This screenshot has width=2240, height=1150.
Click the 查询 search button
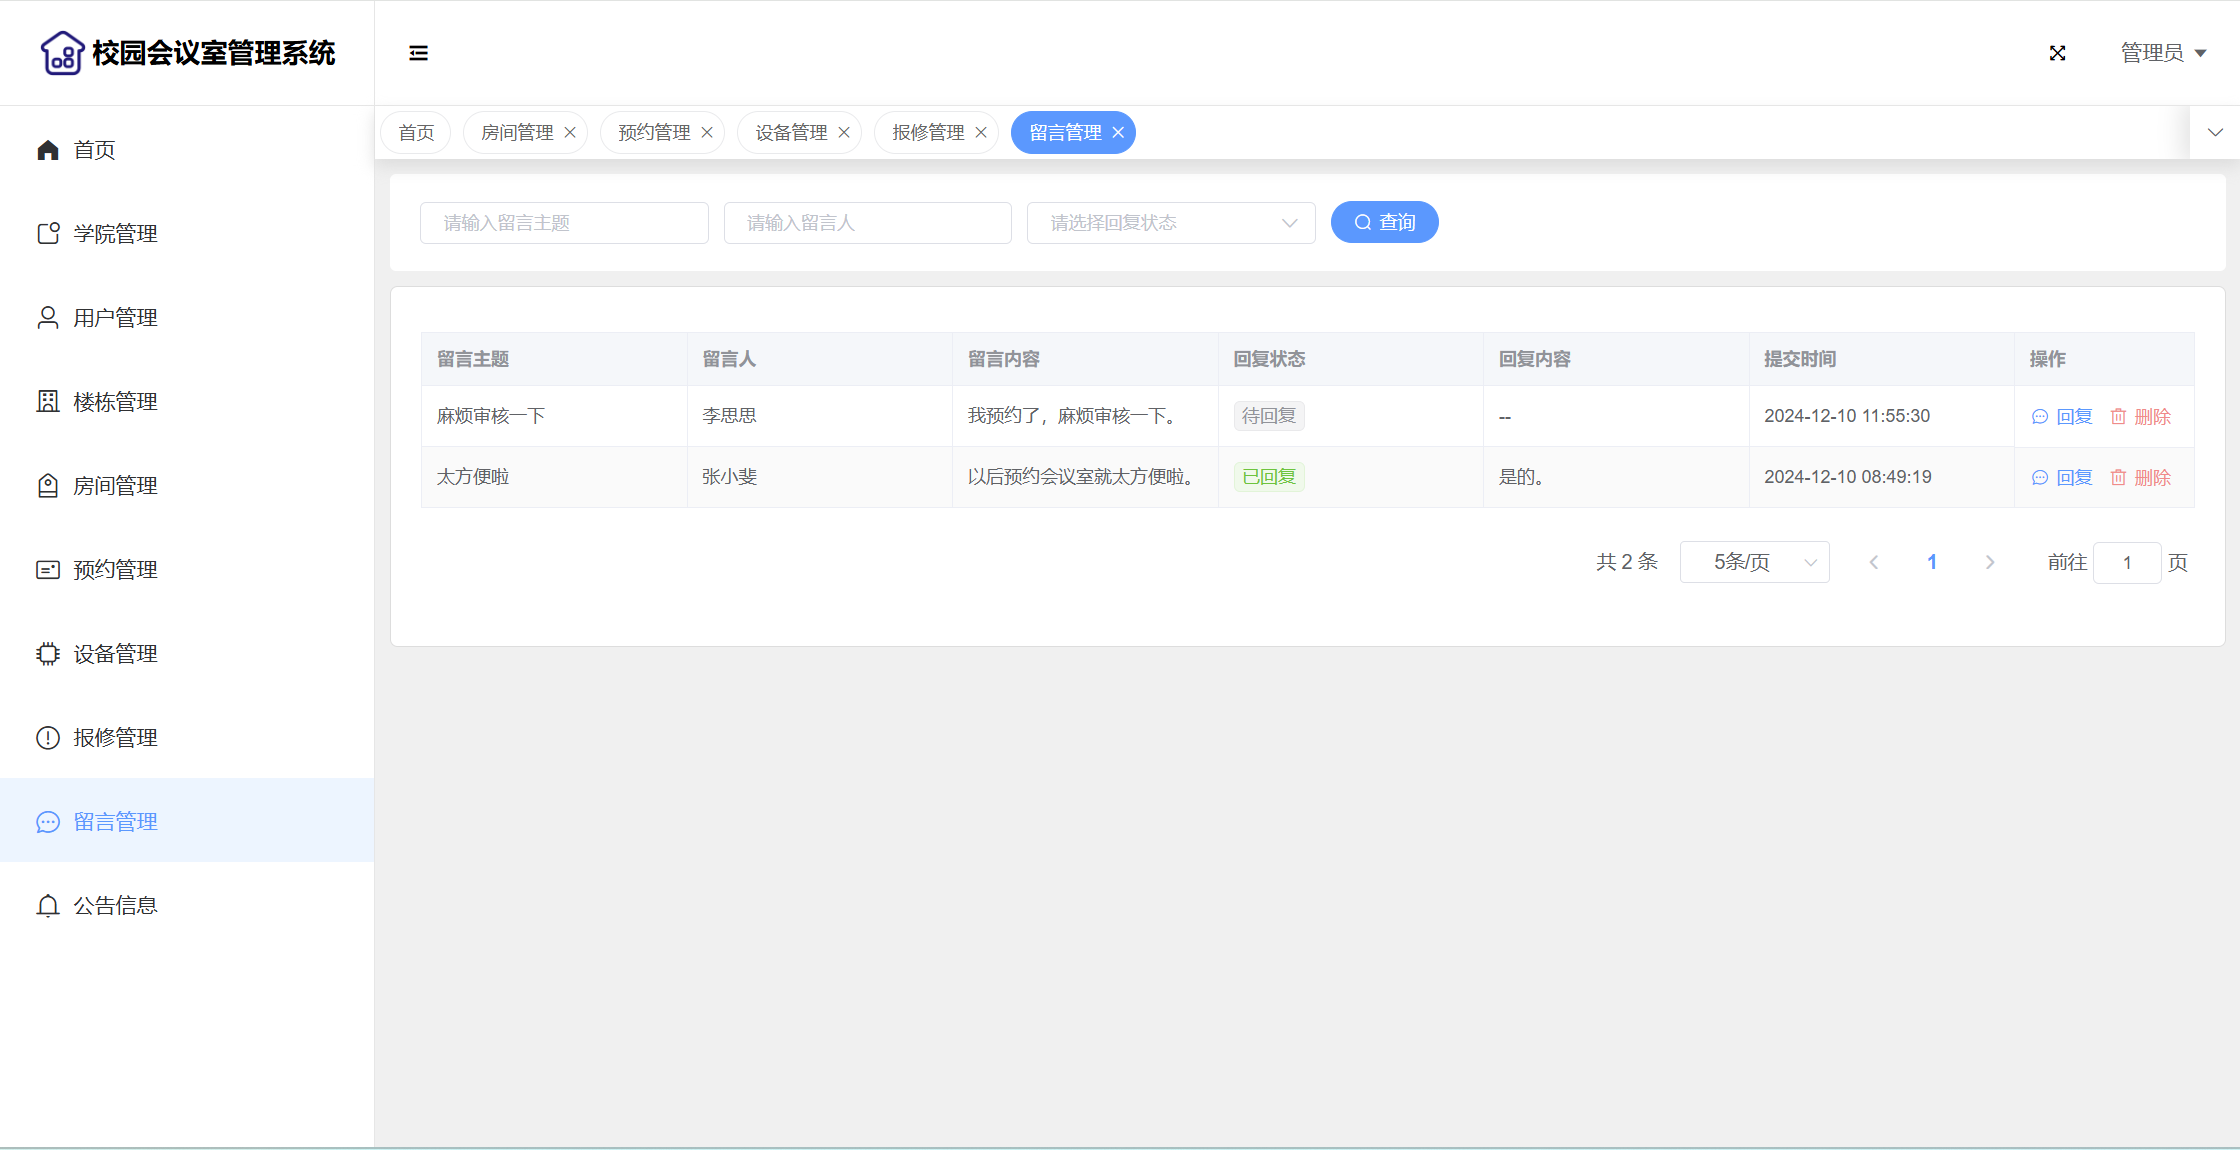(1384, 223)
